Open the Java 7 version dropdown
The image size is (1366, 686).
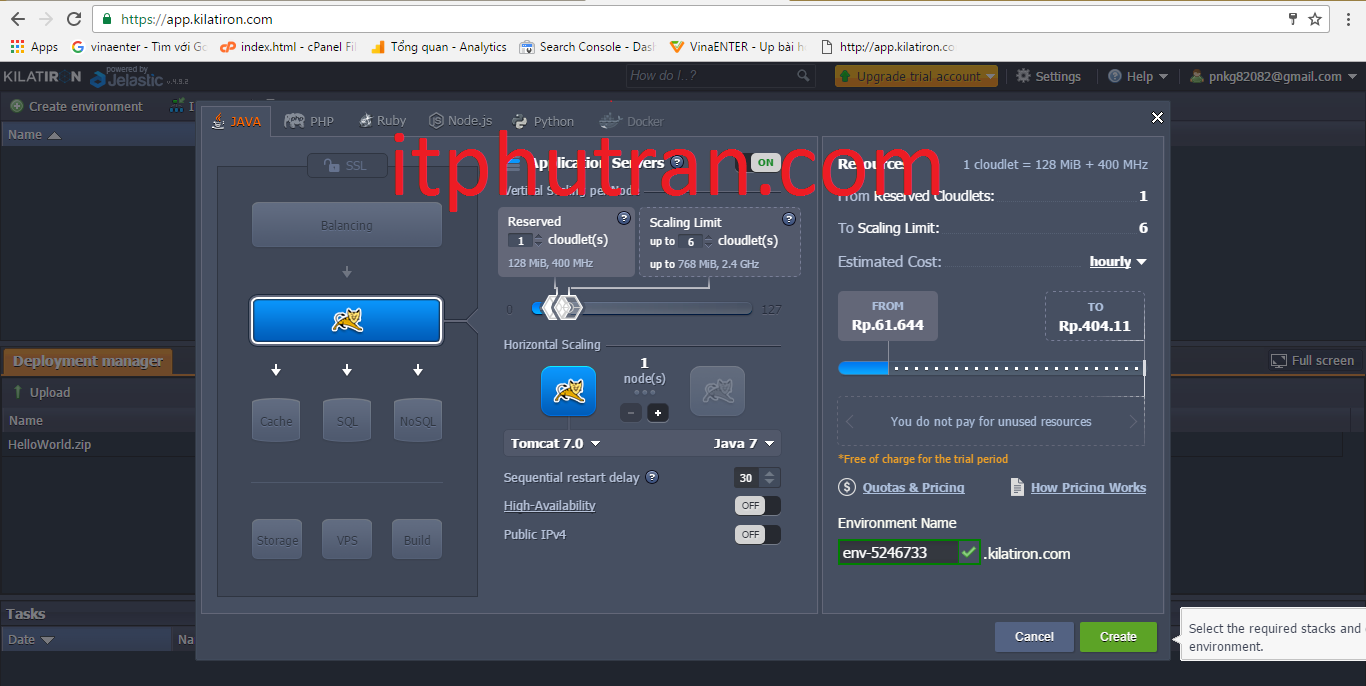[743, 443]
